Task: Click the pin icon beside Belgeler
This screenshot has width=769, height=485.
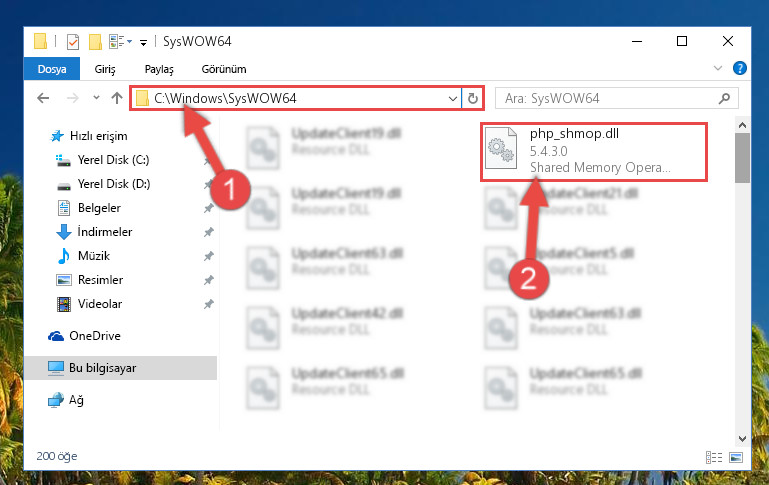Action: pyautogui.click(x=208, y=208)
